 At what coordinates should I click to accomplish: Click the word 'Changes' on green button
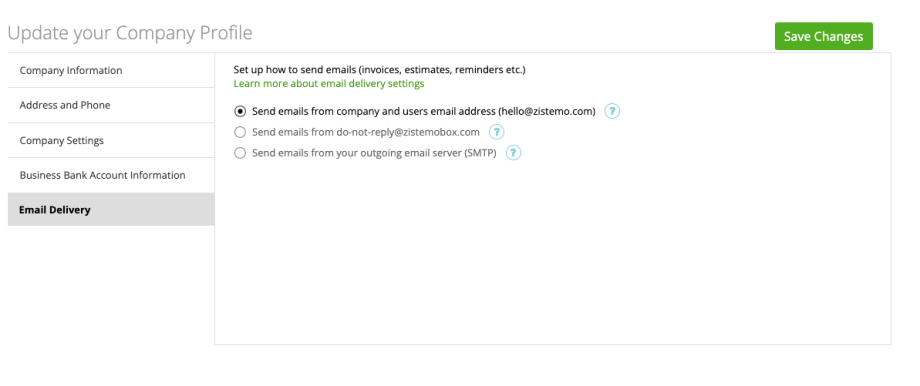tap(838, 36)
